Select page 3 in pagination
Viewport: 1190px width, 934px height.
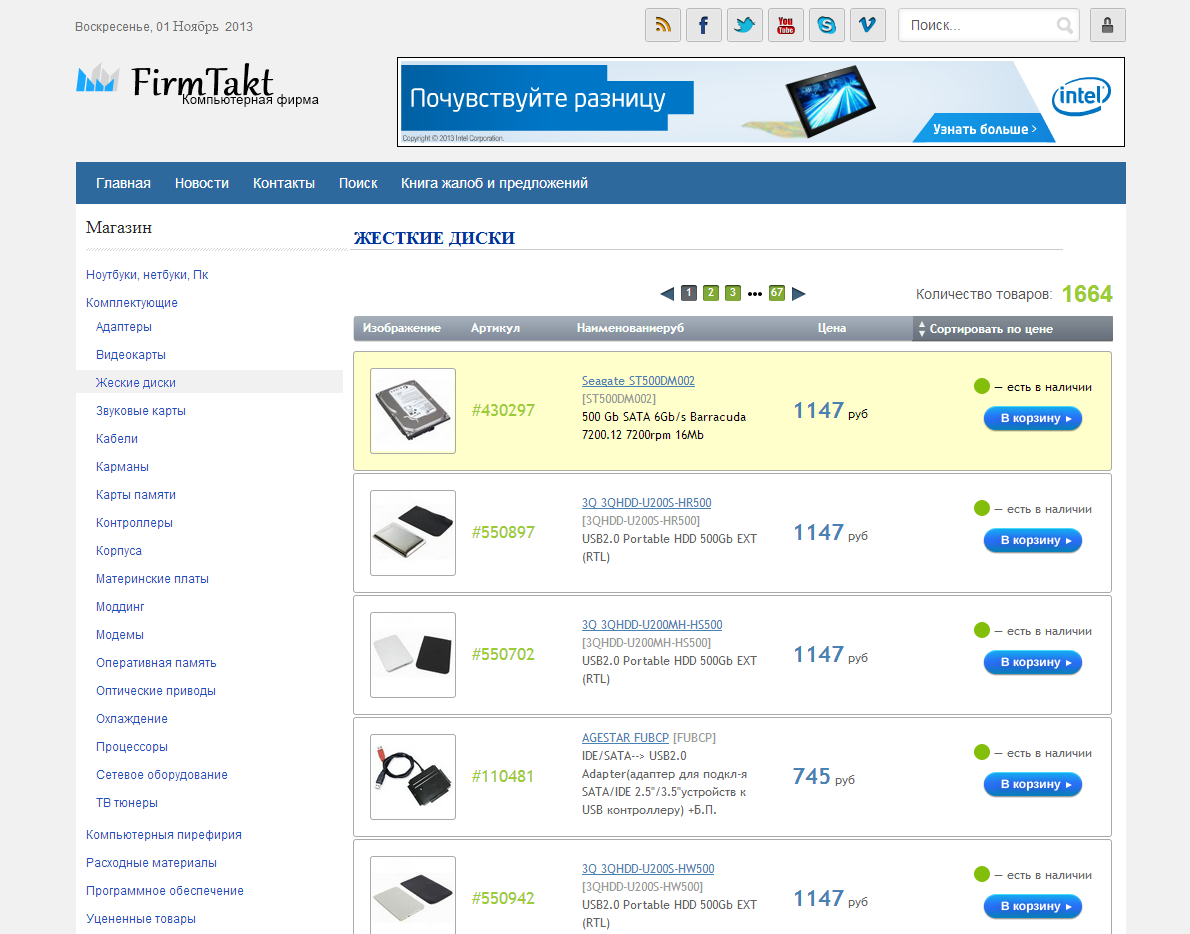point(732,293)
